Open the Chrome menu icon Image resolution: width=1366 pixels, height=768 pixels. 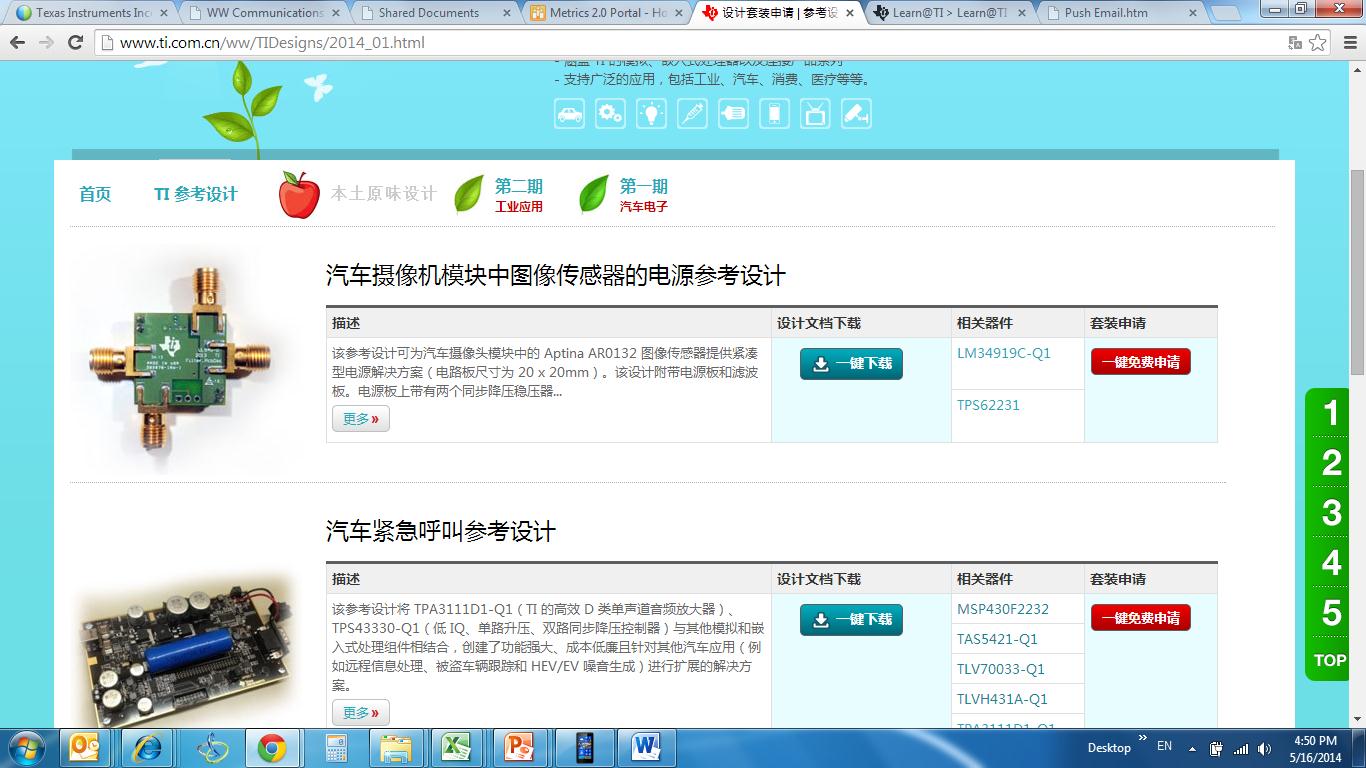(x=1348, y=43)
